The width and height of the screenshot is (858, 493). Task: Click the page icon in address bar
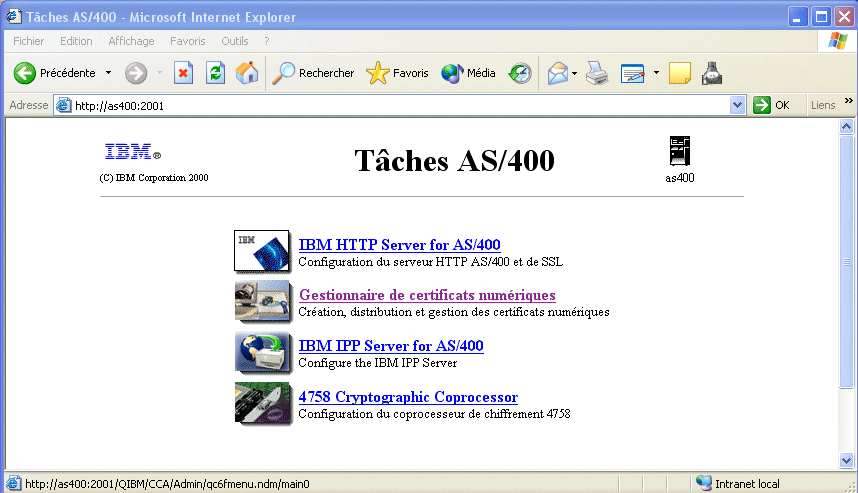pos(63,105)
